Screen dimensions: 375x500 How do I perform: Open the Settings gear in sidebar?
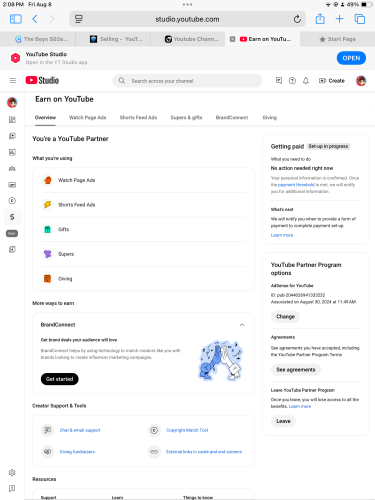[x=12, y=473]
